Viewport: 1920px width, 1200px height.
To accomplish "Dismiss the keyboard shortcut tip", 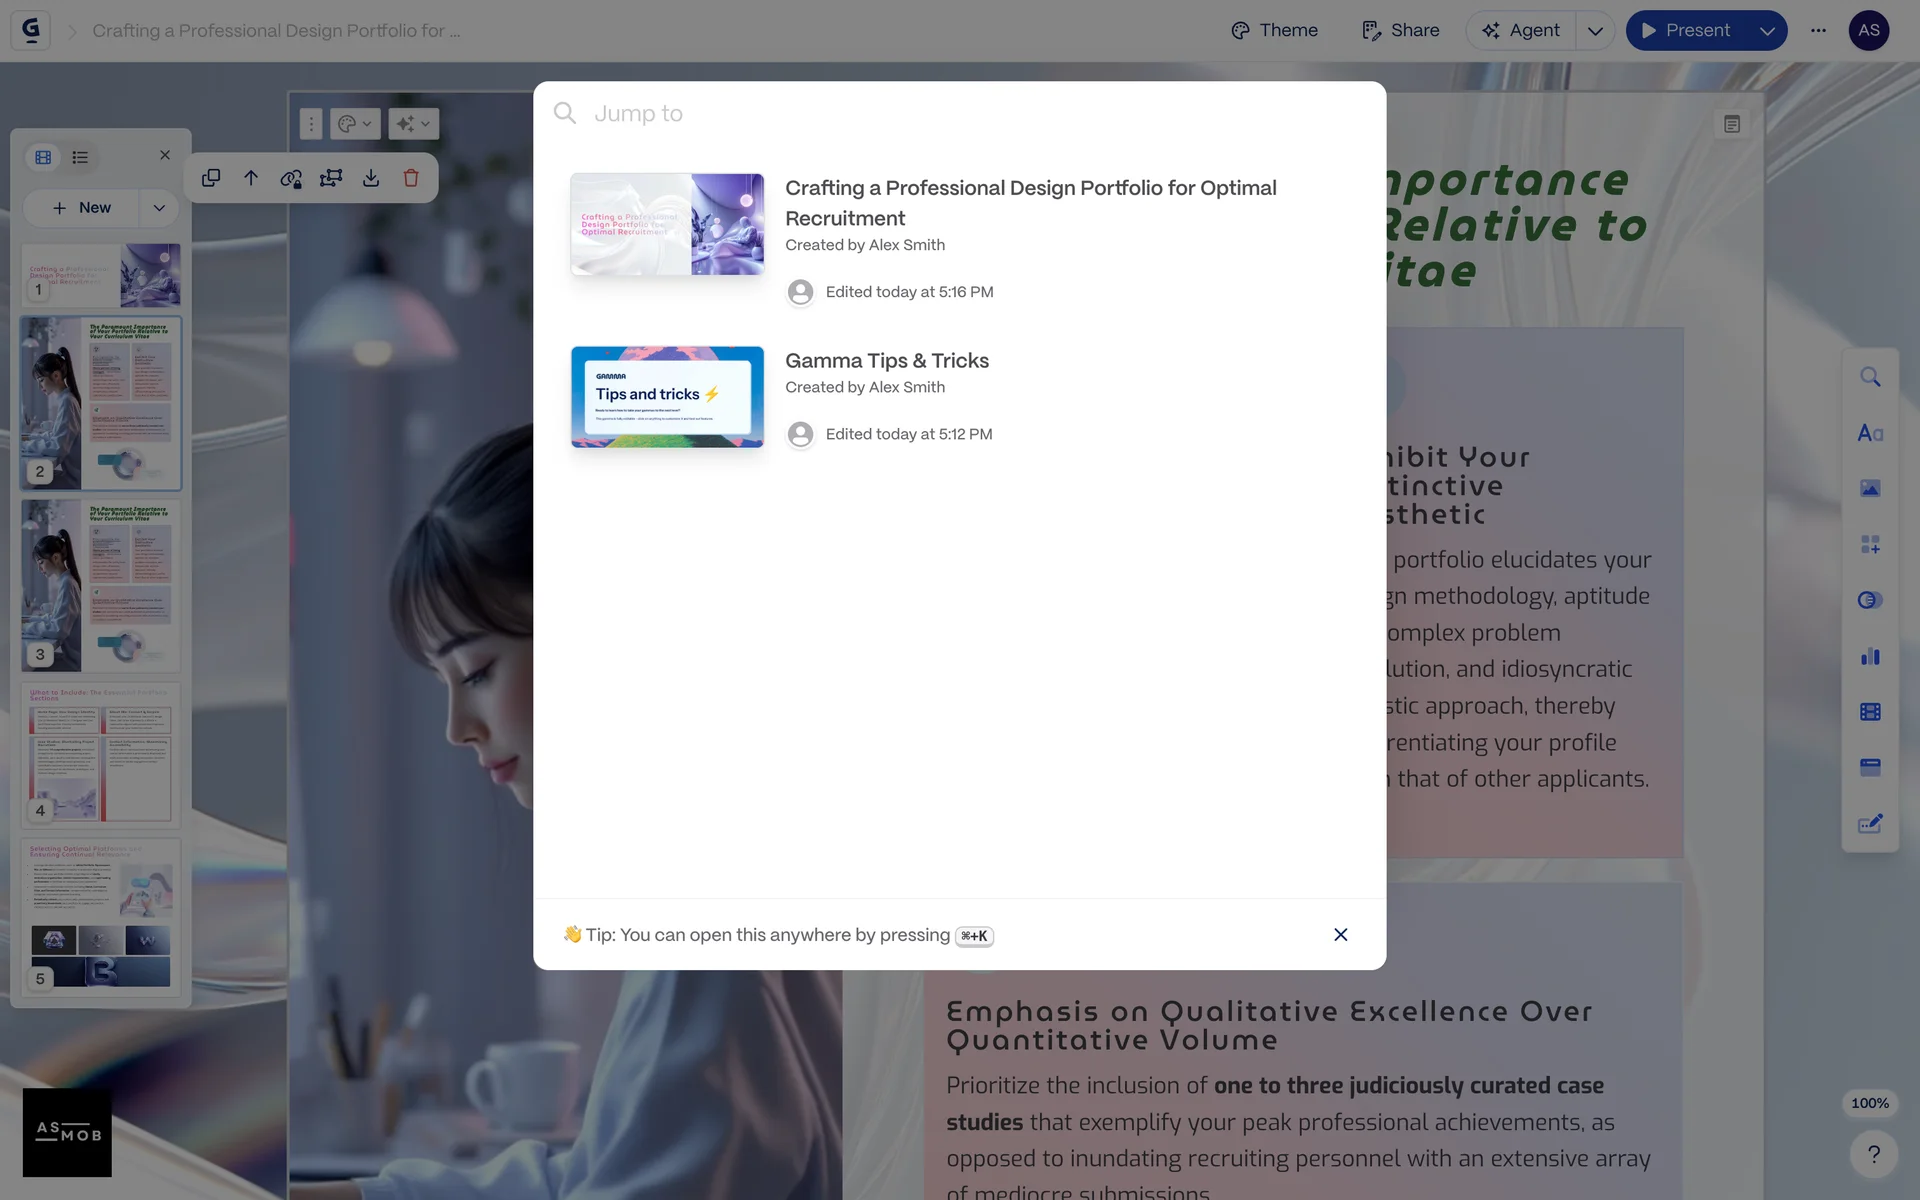I will point(1340,935).
